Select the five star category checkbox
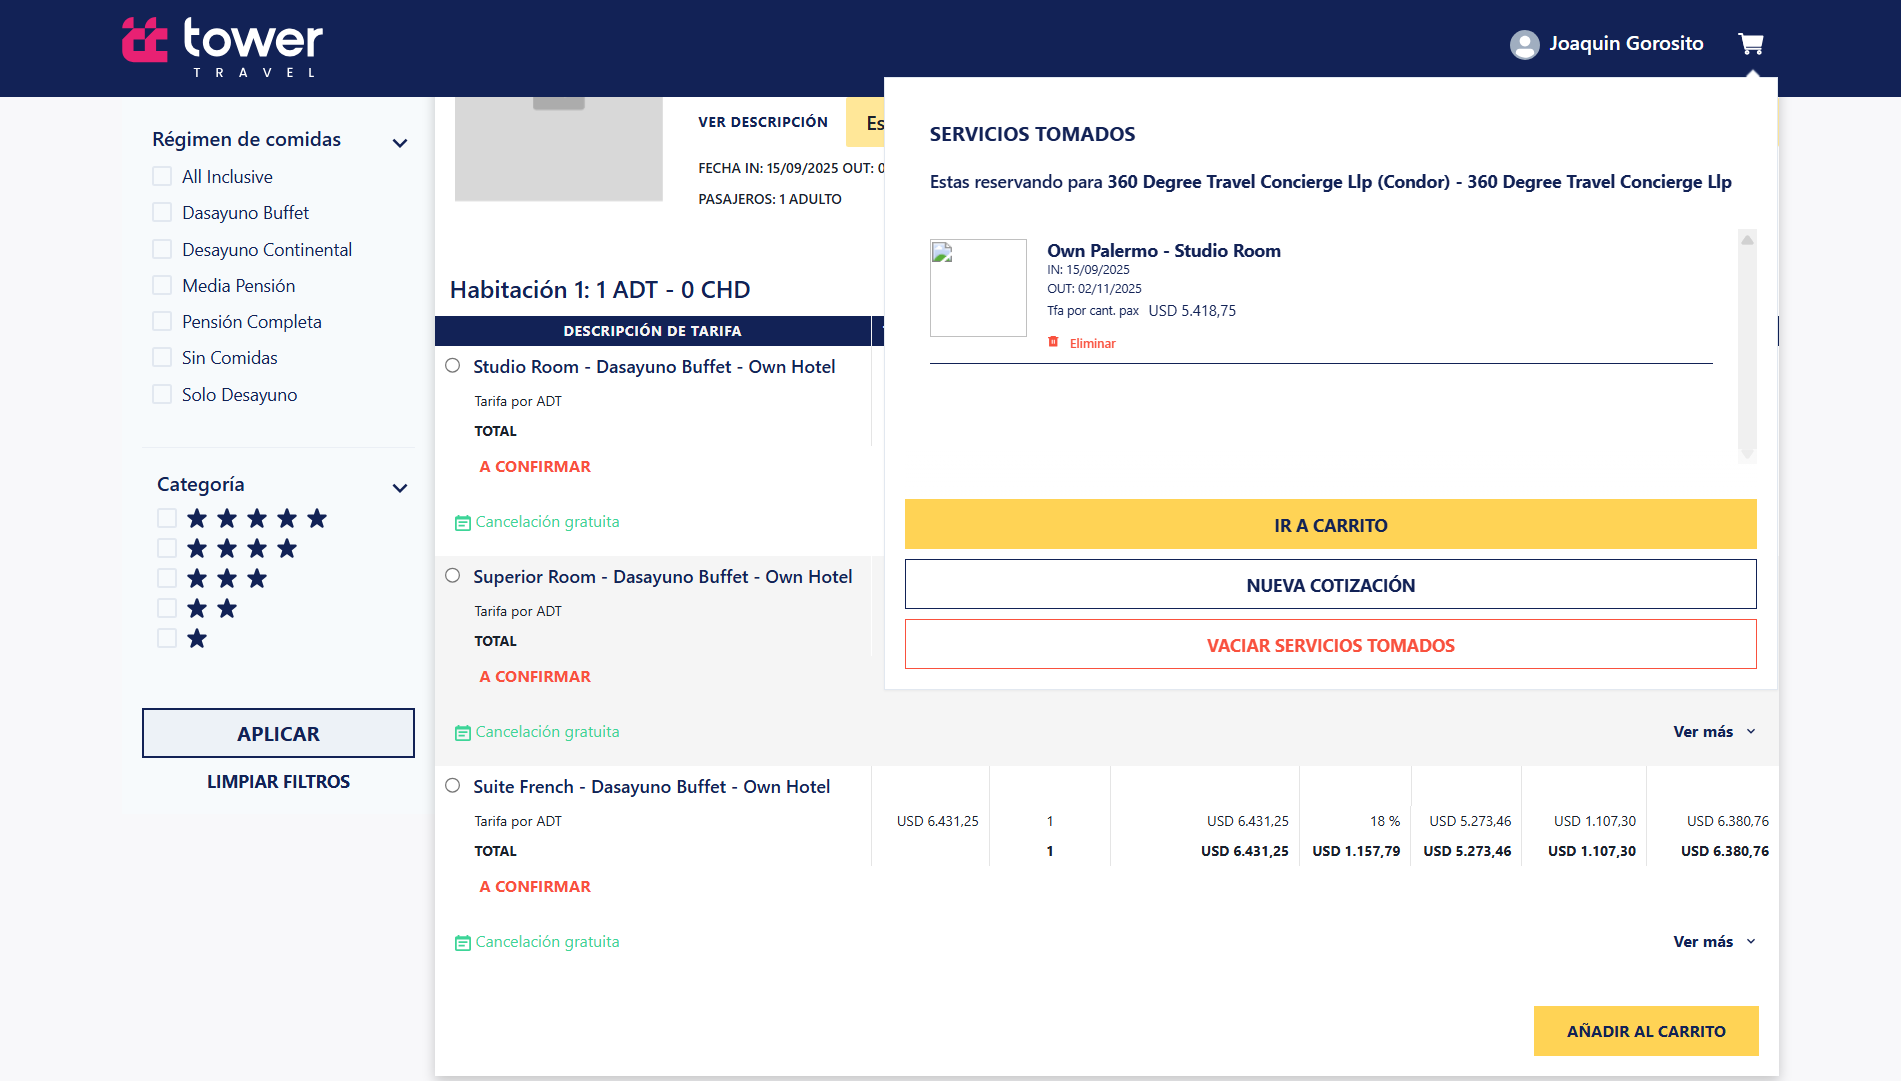This screenshot has height=1081, width=1901. coord(166,517)
